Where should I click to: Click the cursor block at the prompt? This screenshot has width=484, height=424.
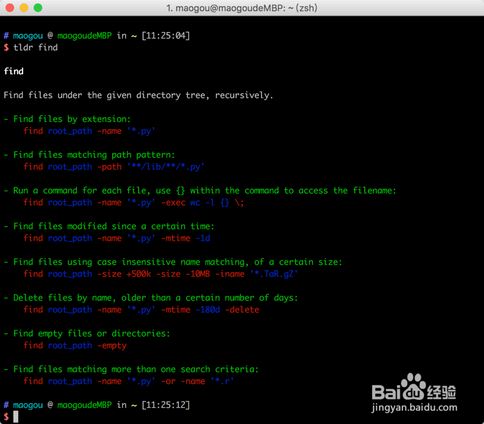[x=16, y=417]
